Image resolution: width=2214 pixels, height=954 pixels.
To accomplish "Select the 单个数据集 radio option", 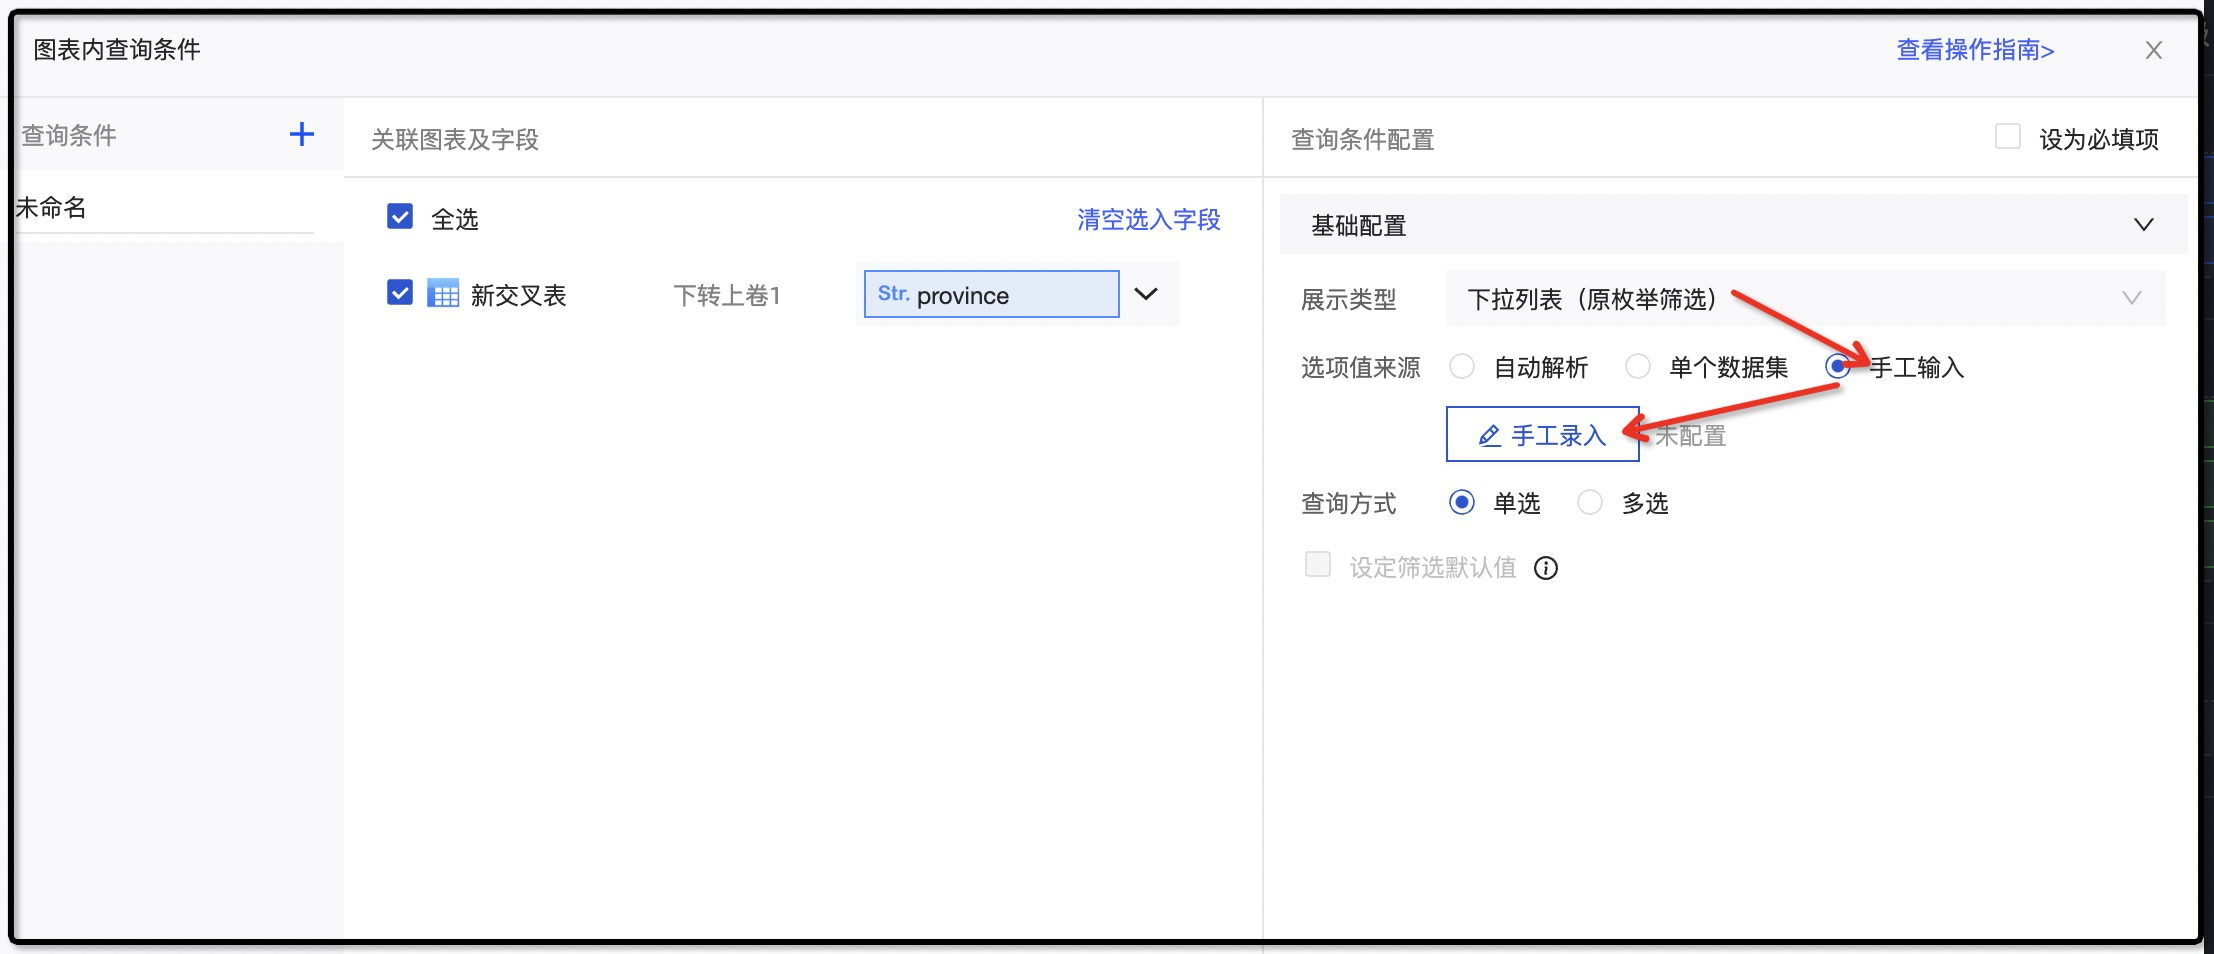I will pyautogui.click(x=1637, y=367).
